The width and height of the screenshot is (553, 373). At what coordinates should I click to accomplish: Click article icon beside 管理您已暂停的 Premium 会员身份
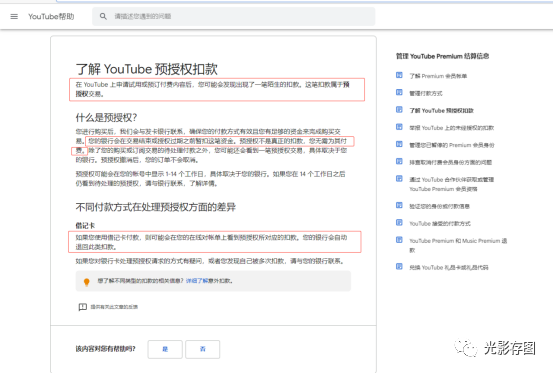[x=399, y=144]
